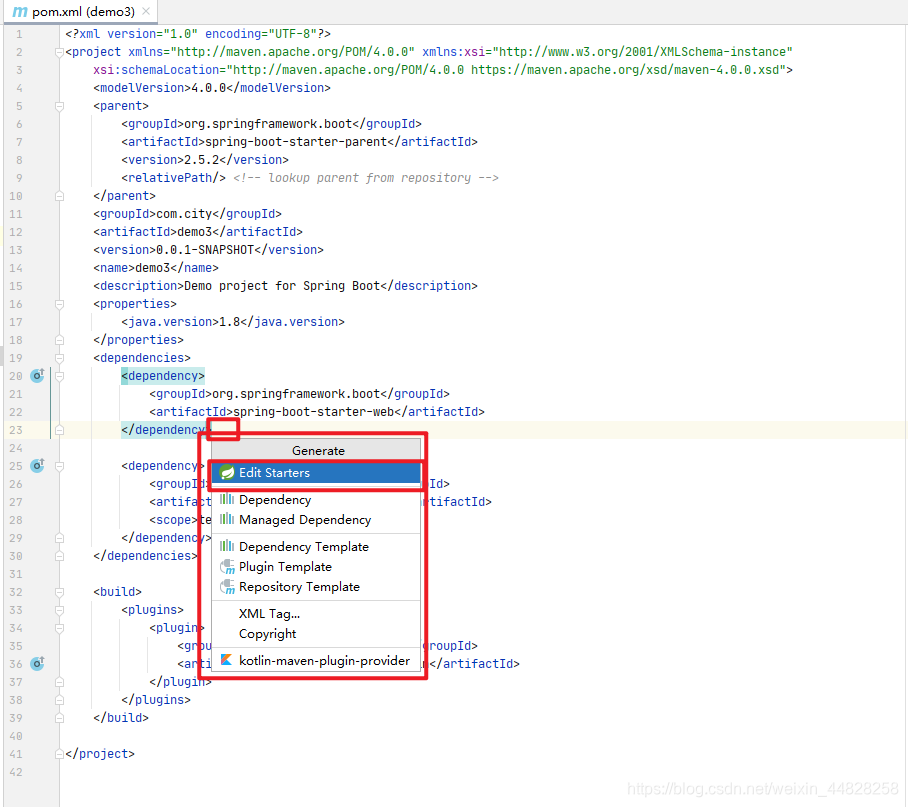Select Edit Starters in Generate menu

316,472
